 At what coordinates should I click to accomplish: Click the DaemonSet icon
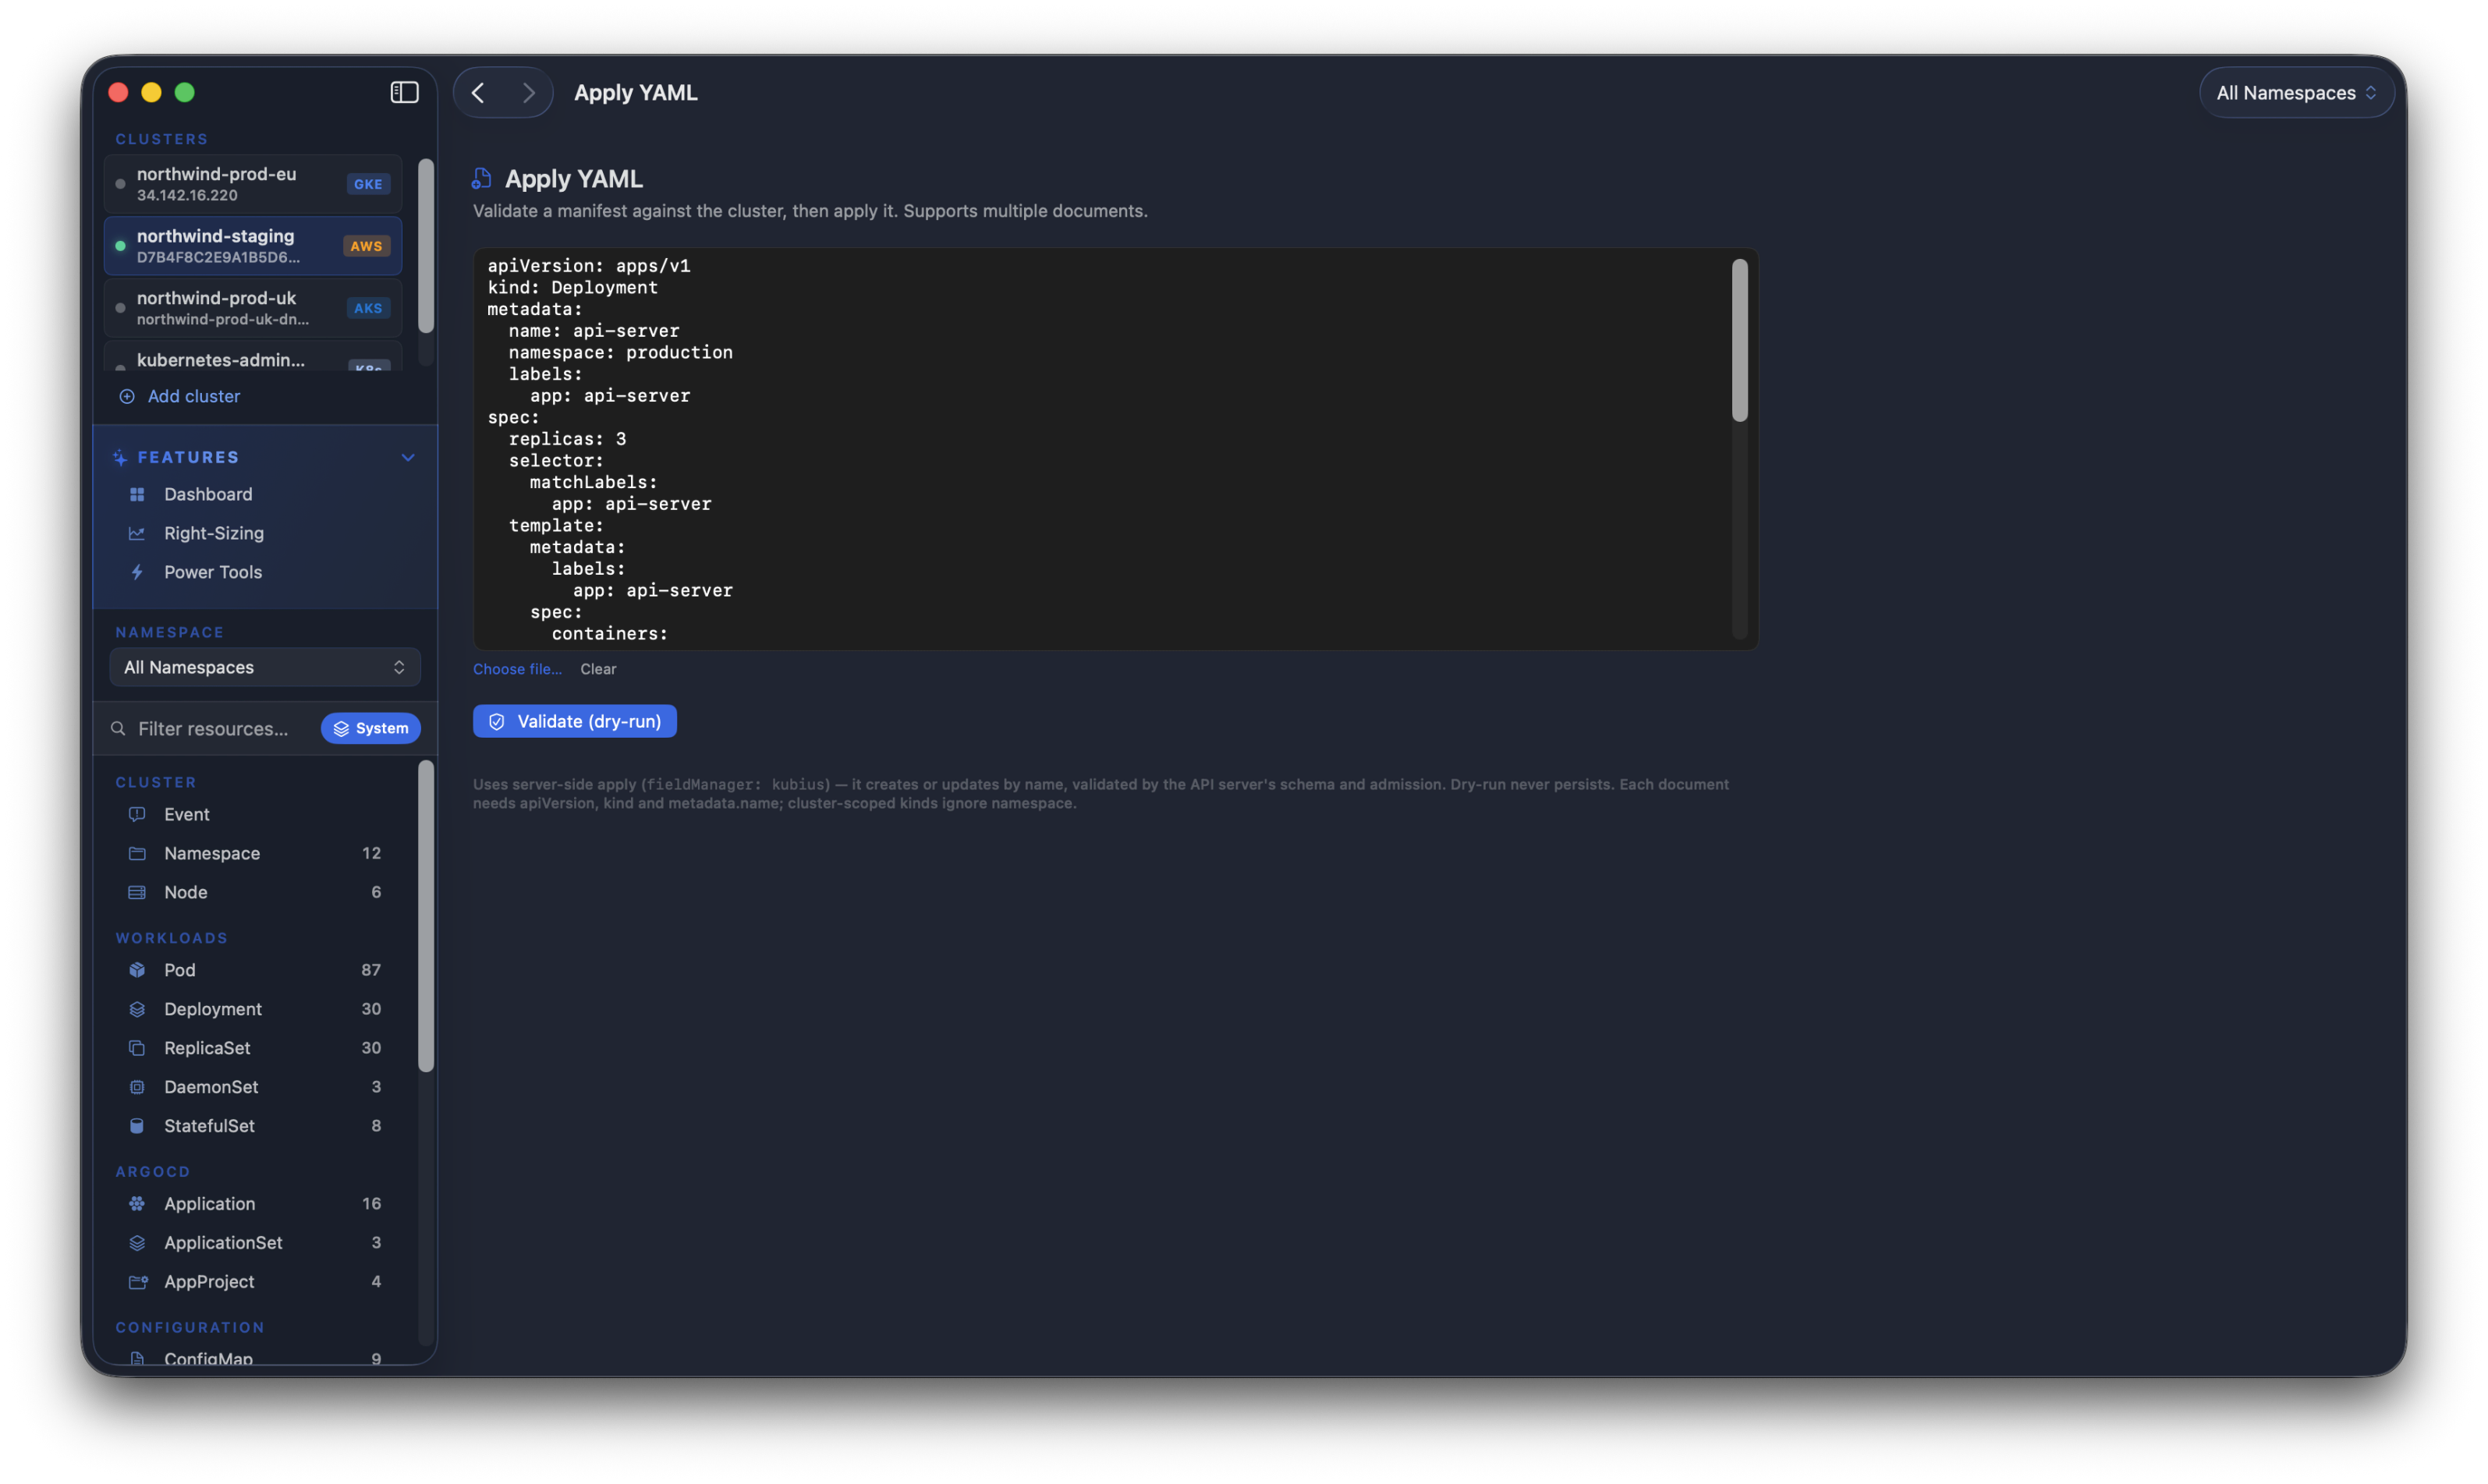(x=137, y=1087)
